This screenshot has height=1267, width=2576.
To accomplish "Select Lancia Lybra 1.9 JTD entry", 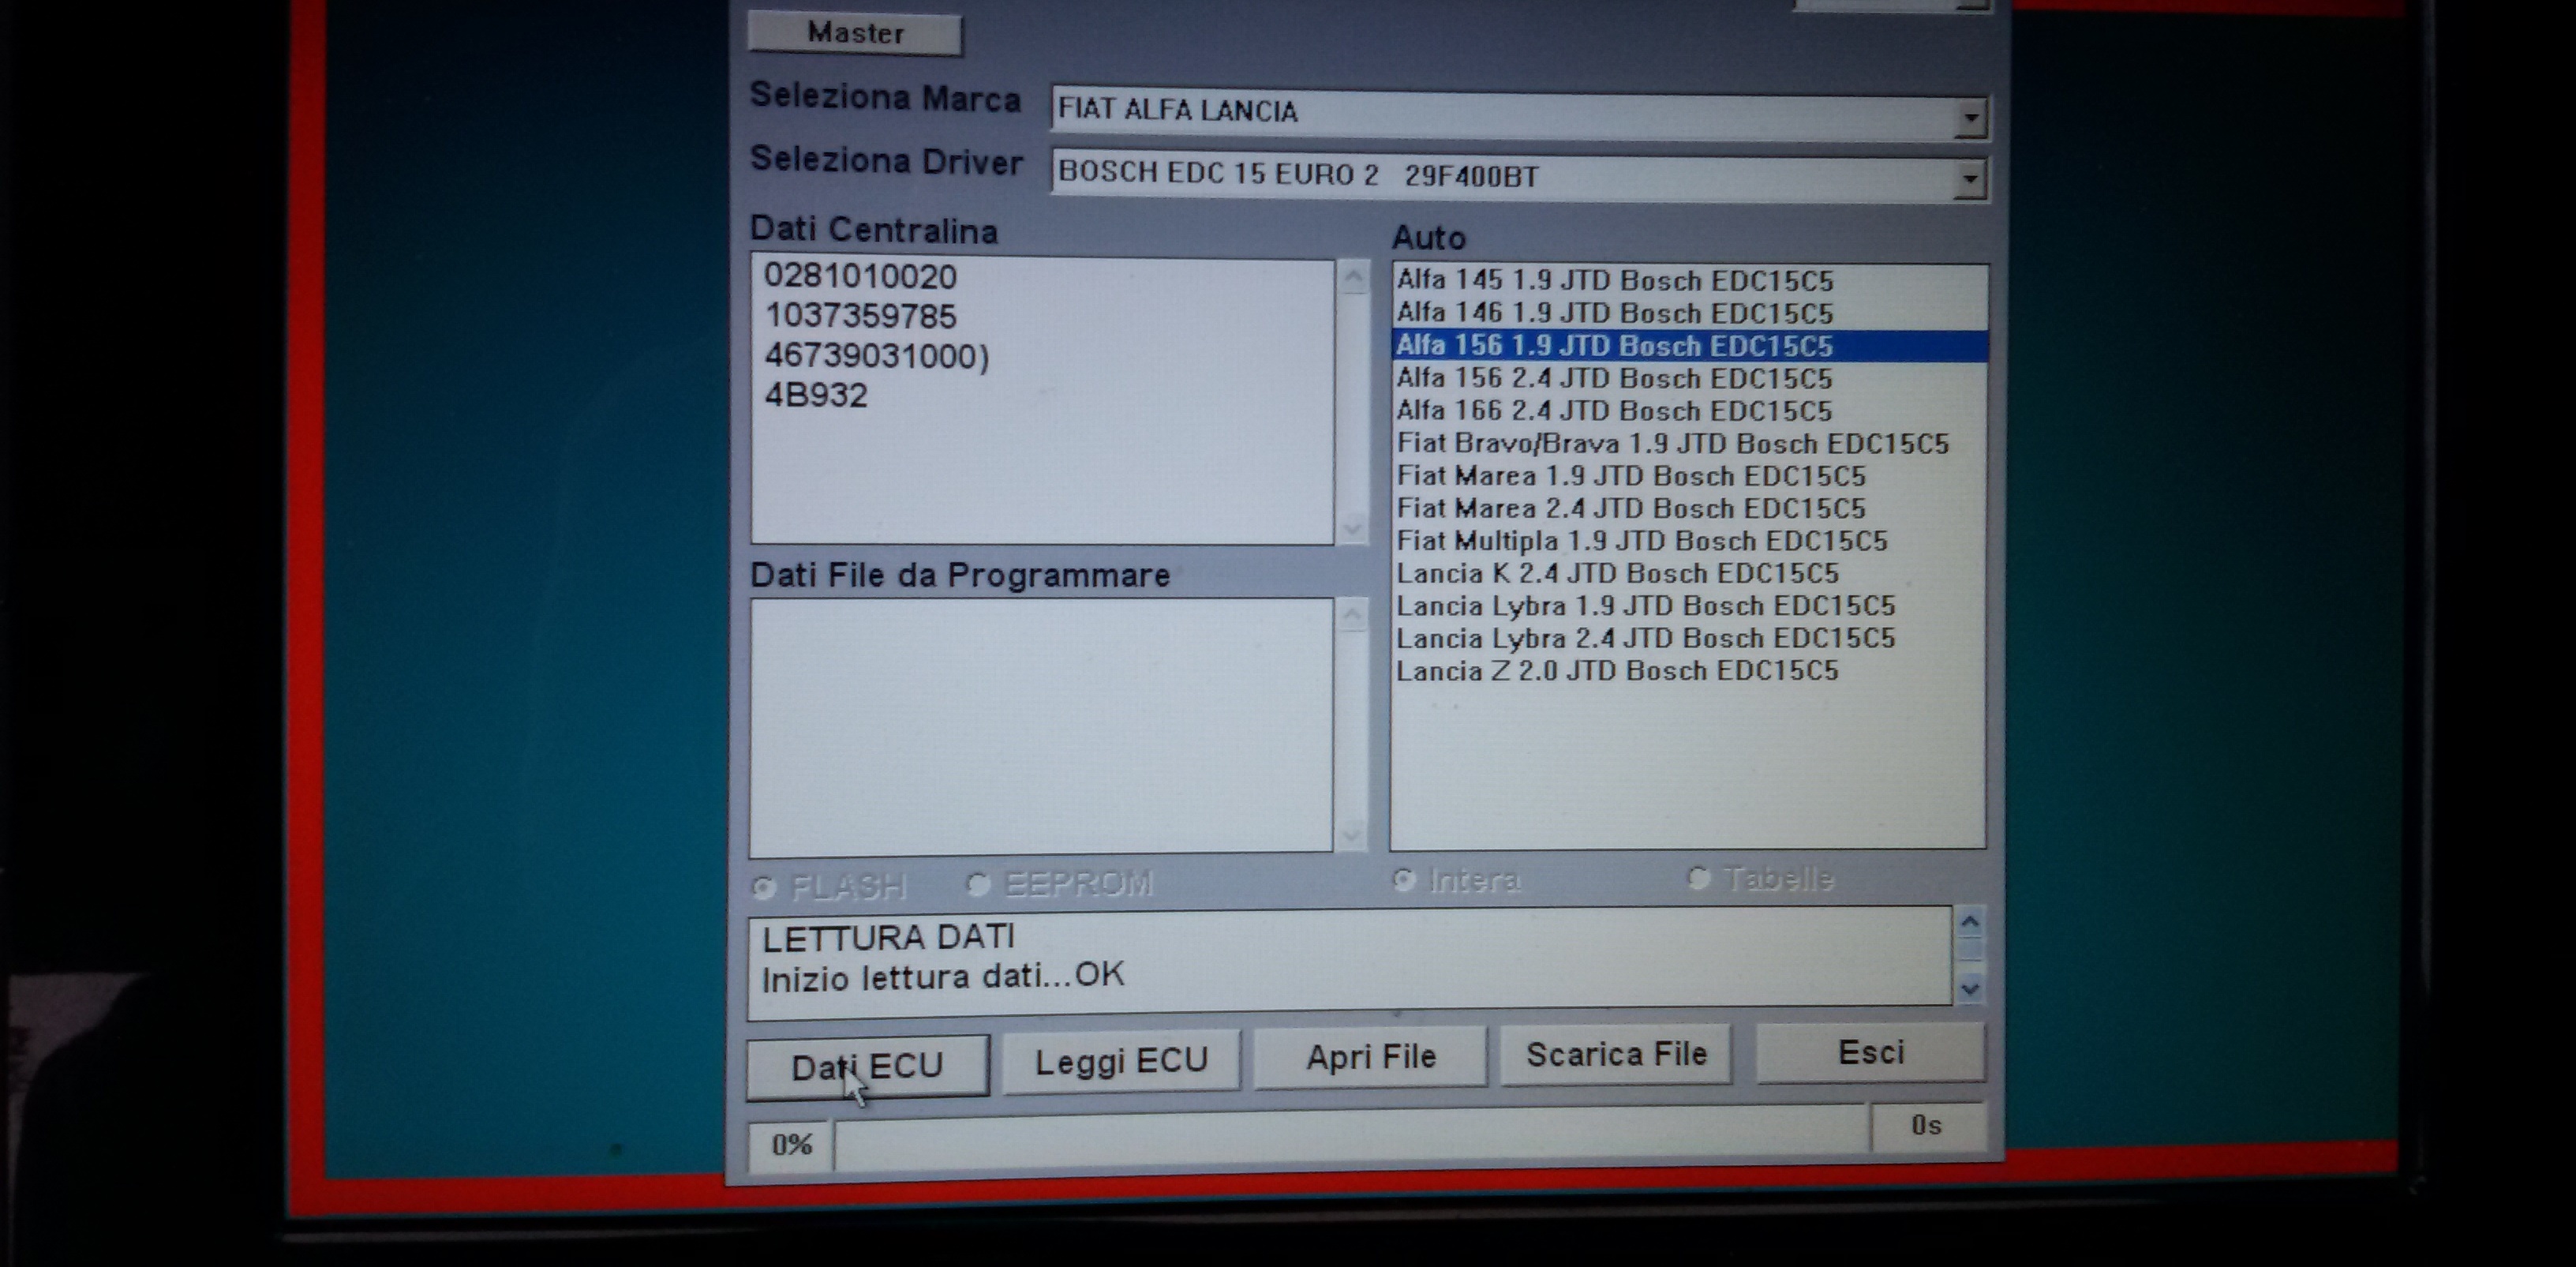I will [x=1688, y=606].
